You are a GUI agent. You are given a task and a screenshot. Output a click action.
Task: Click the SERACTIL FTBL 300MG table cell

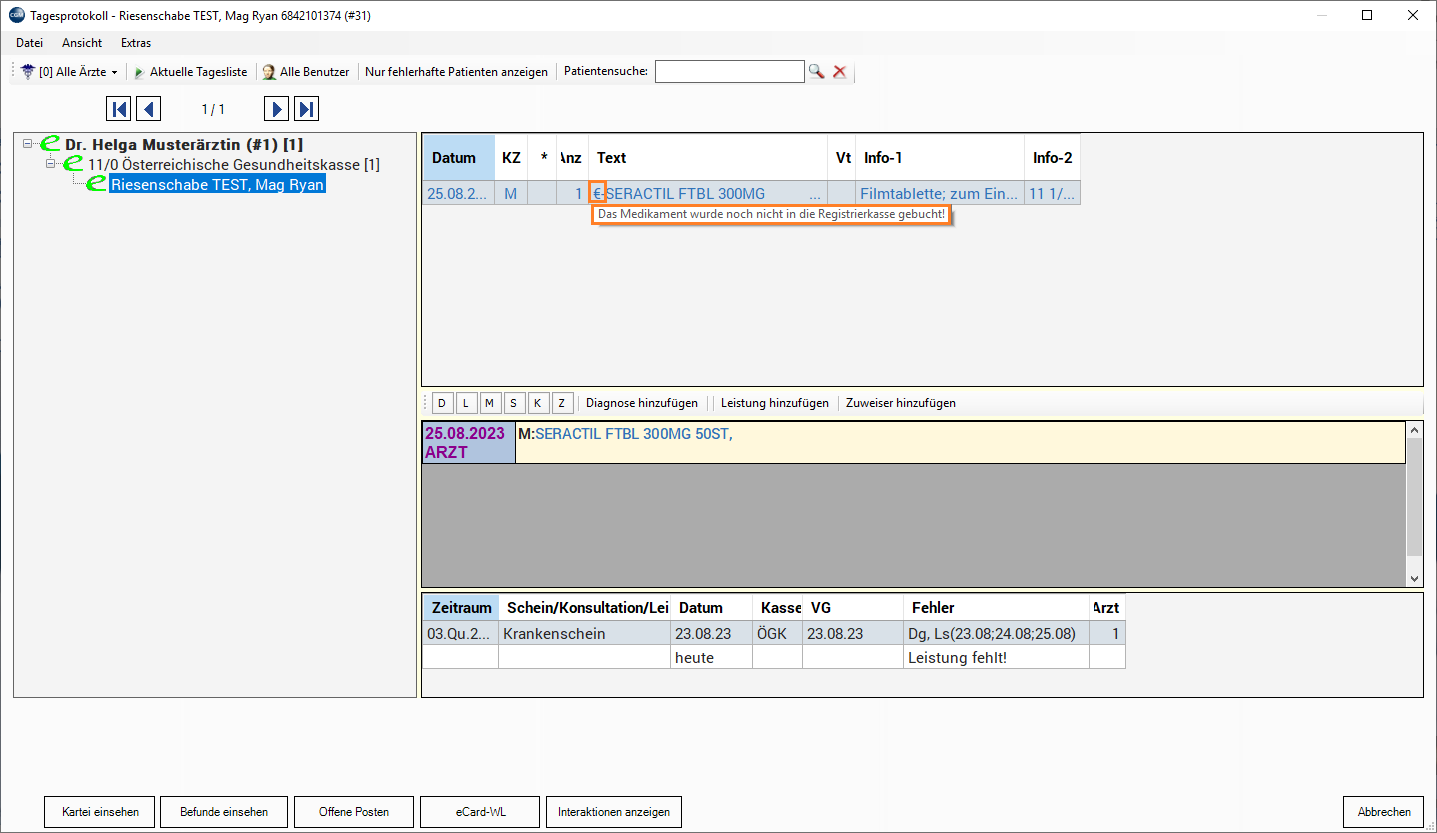pos(708,193)
